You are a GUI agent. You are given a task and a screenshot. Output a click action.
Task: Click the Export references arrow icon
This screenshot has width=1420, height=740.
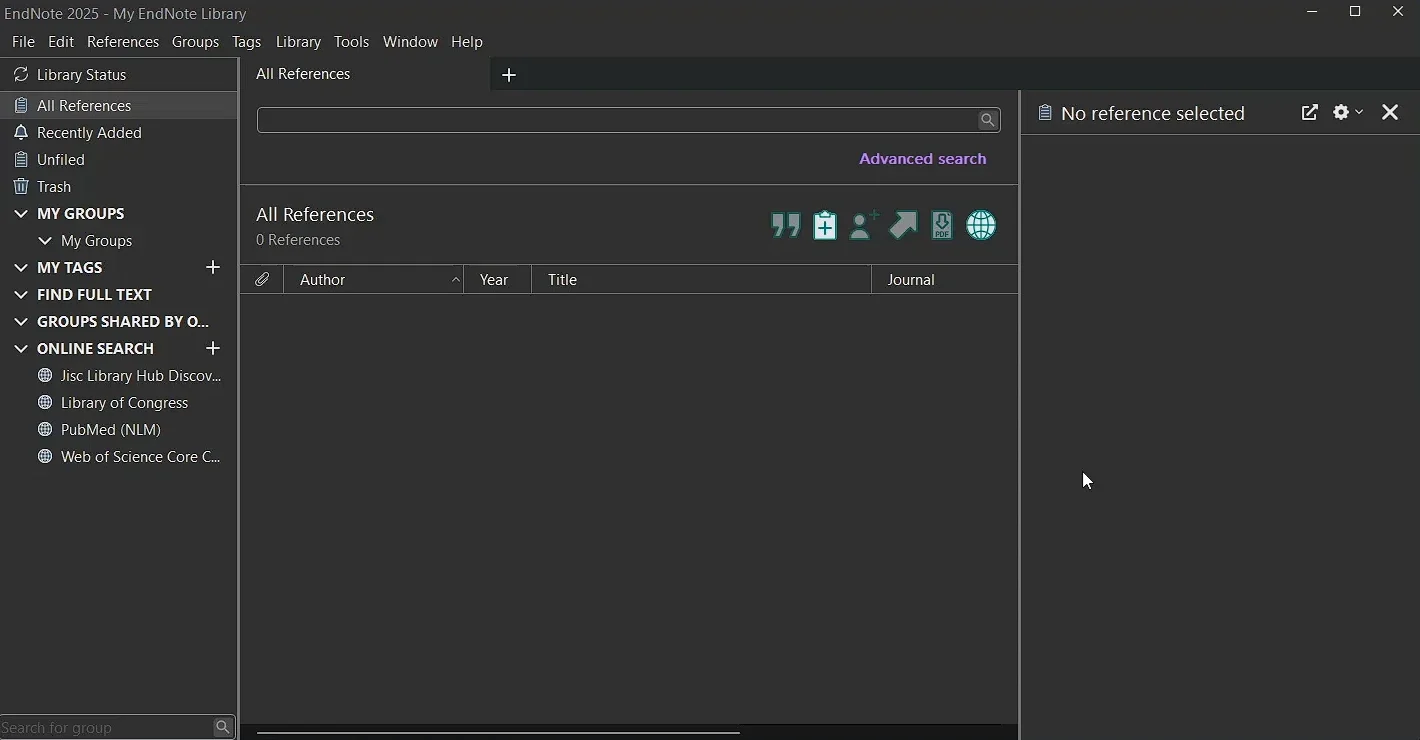point(903,225)
